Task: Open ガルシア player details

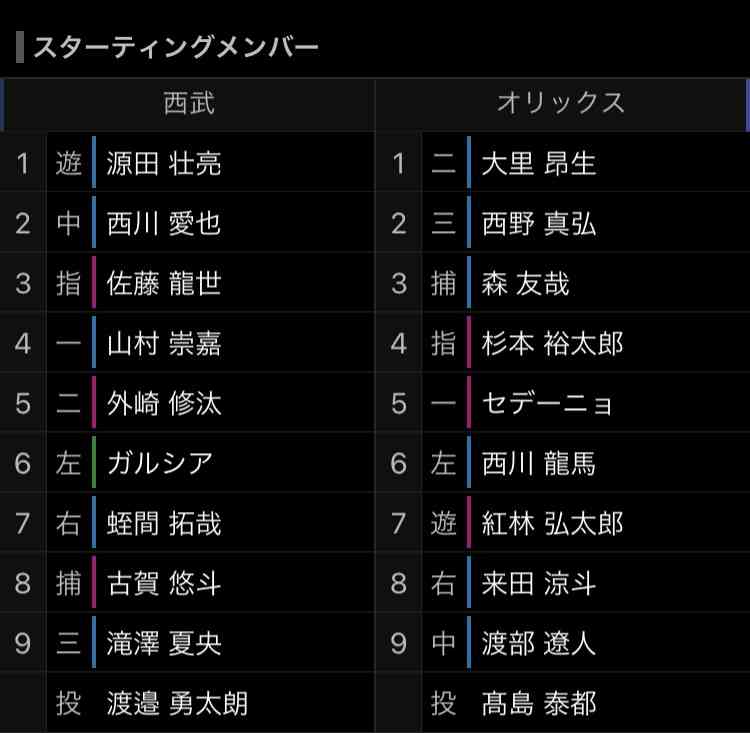Action: 159,463
